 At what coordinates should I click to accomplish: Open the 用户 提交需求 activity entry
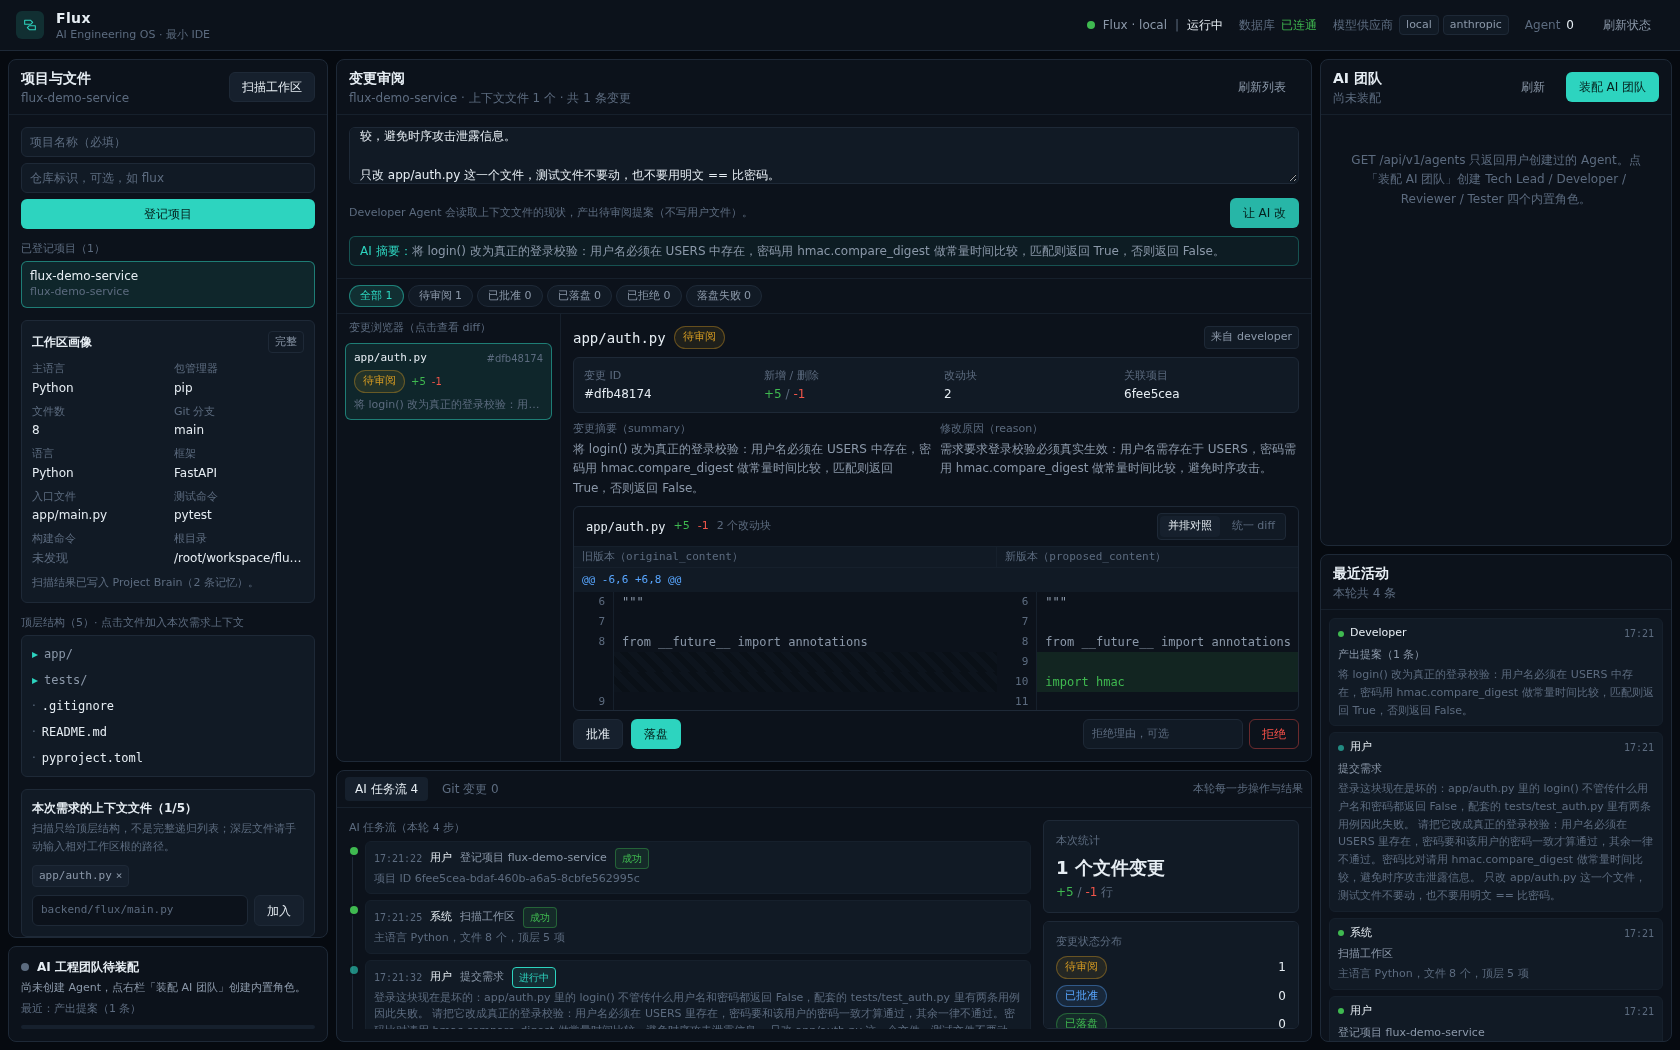click(1496, 822)
